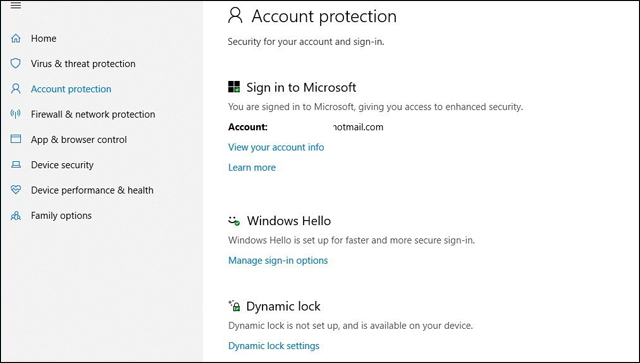The image size is (640, 363).
Task: Open Dynamic lock settings link
Action: [x=274, y=346]
